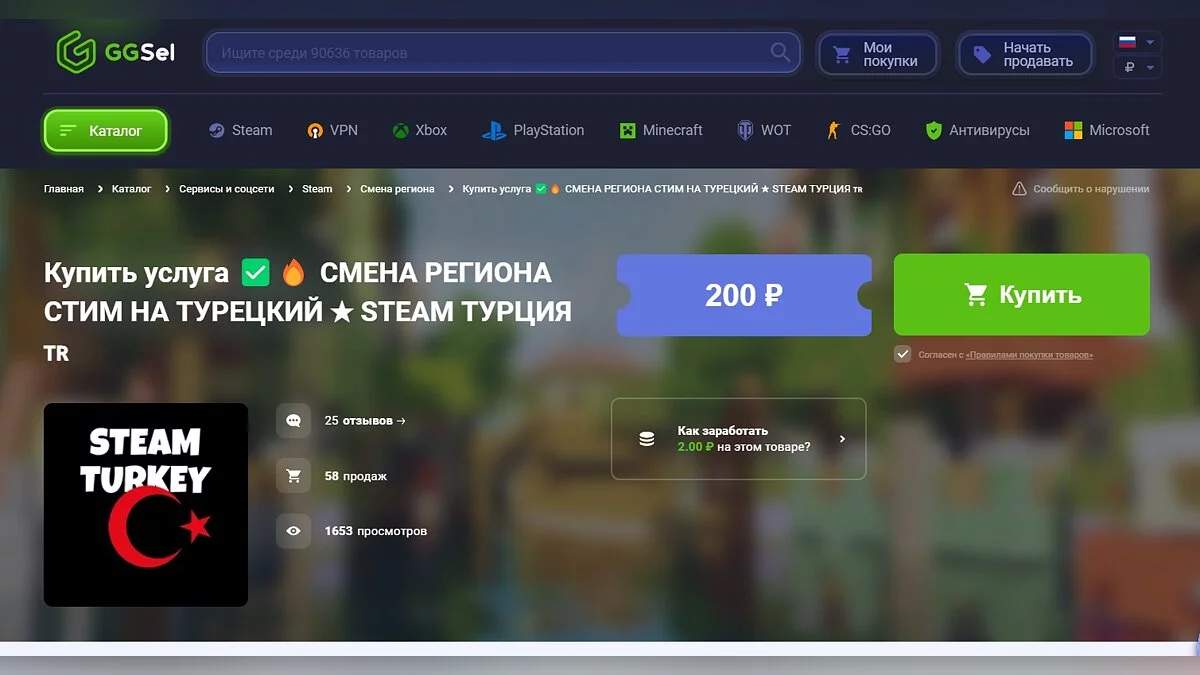This screenshot has width=1200, height=675.
Task: Focus the product search field
Action: tap(503, 52)
